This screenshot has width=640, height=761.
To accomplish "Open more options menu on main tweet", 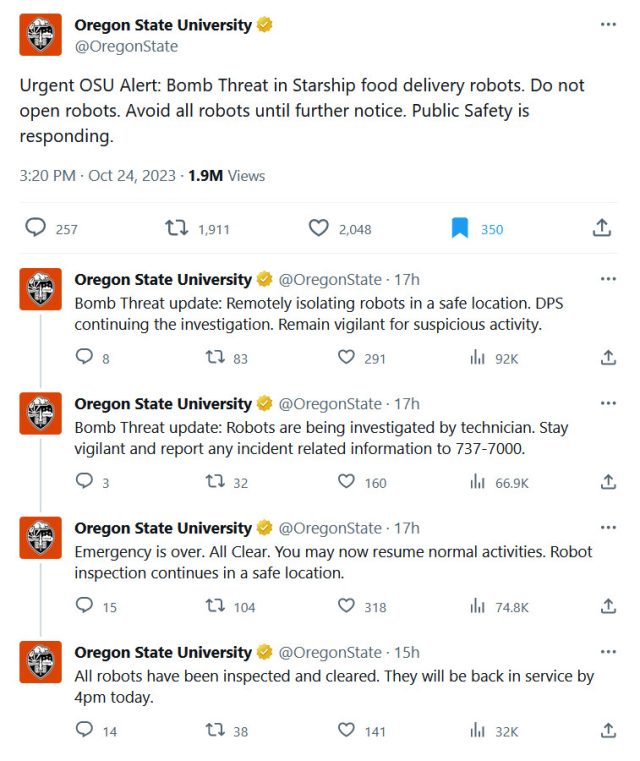I will 608,24.
